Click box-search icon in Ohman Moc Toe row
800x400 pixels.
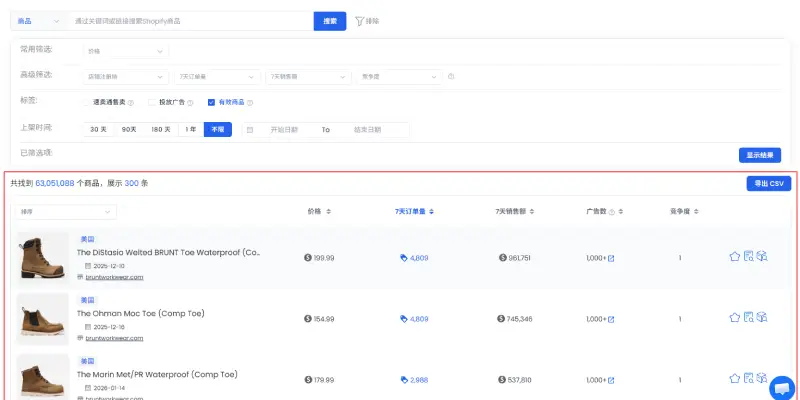(762, 318)
